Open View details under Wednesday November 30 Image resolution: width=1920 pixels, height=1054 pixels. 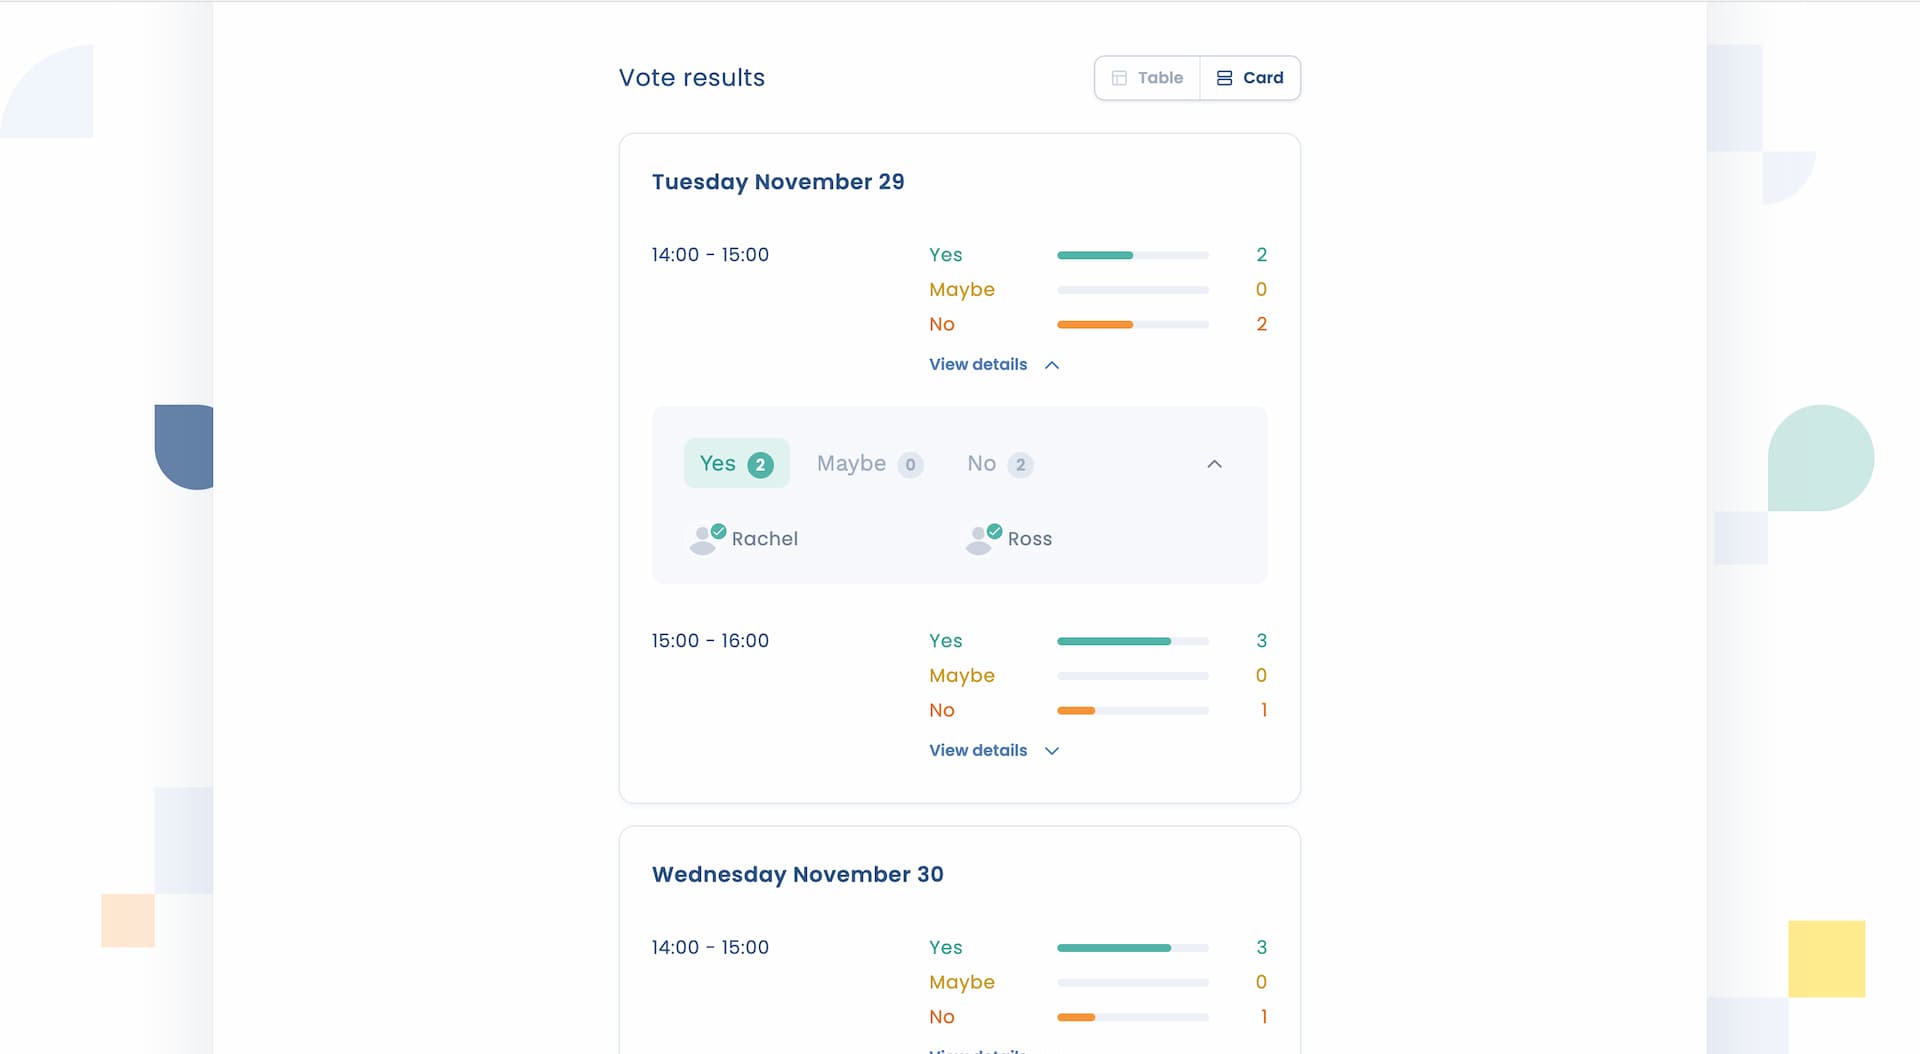(978, 1050)
